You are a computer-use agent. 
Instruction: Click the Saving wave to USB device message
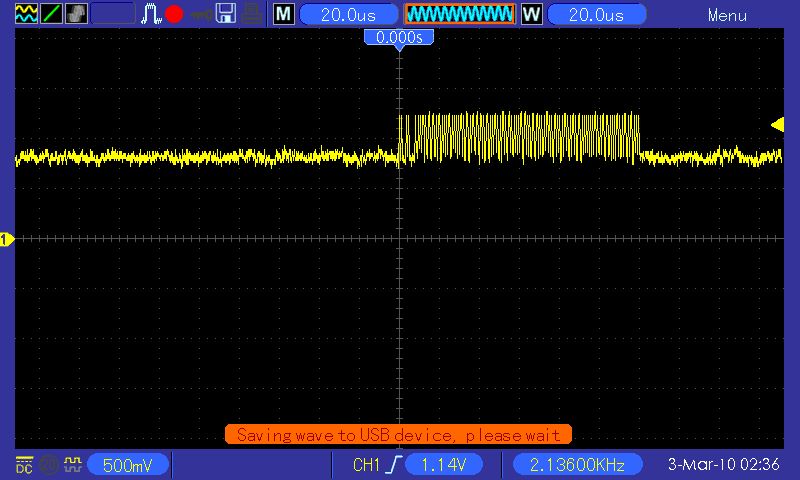pos(398,435)
